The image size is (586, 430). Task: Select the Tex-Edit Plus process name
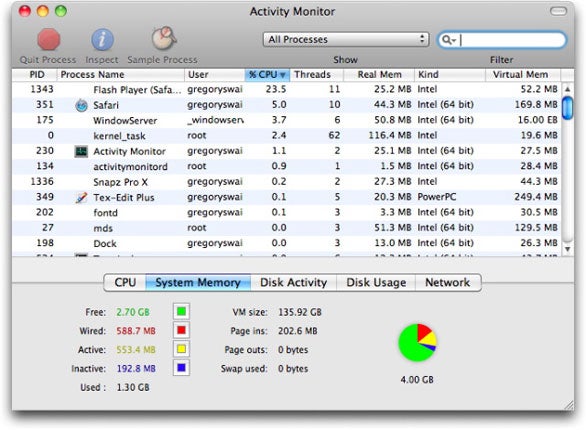click(x=124, y=197)
